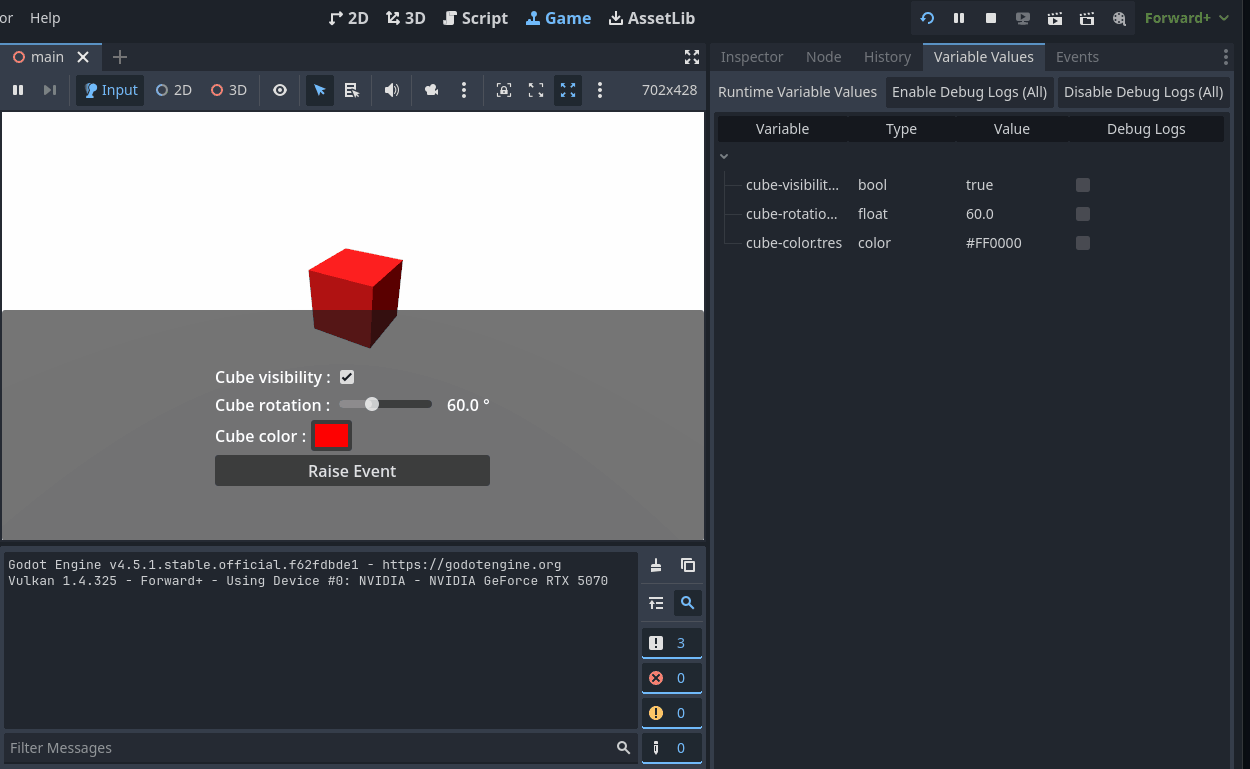The height and width of the screenshot is (769, 1250).
Task: Switch to the Events tab
Action: click(1077, 57)
